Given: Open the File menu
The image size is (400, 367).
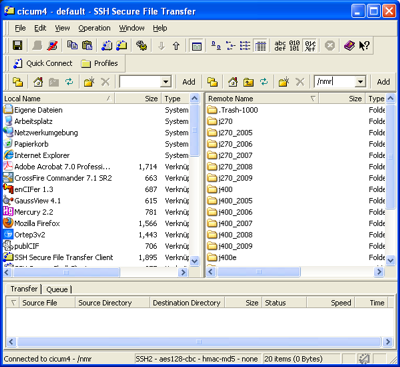Looking at the screenshot, I should pyautogui.click(x=20, y=28).
